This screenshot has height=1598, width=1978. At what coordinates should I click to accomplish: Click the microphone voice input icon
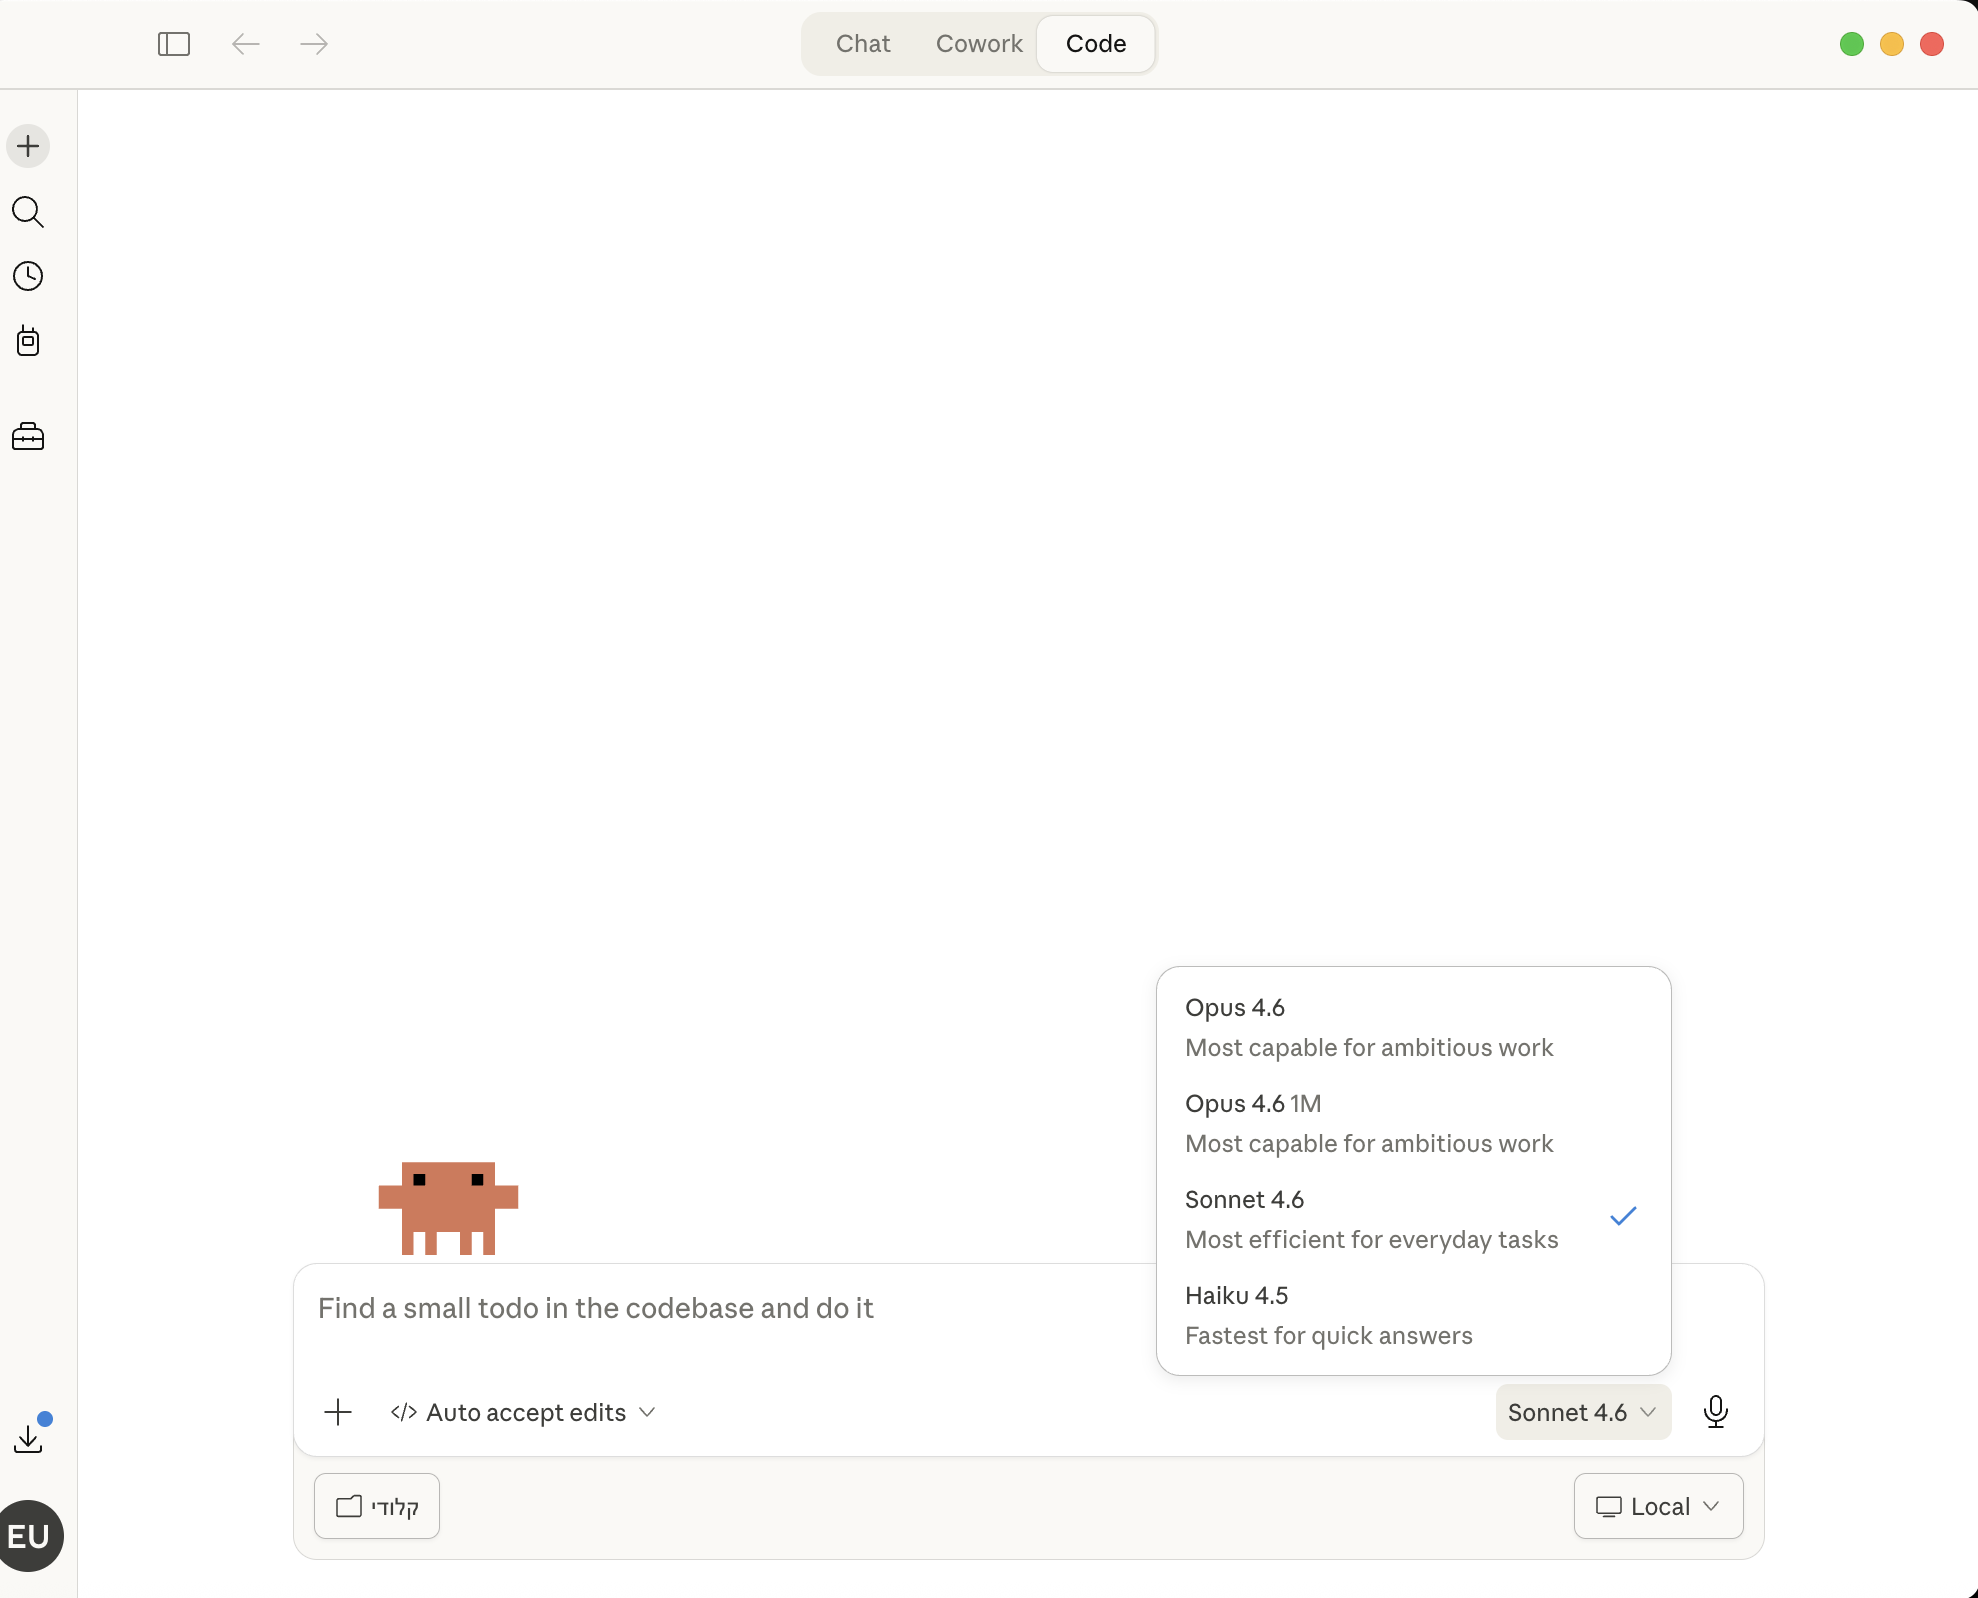[1716, 1412]
